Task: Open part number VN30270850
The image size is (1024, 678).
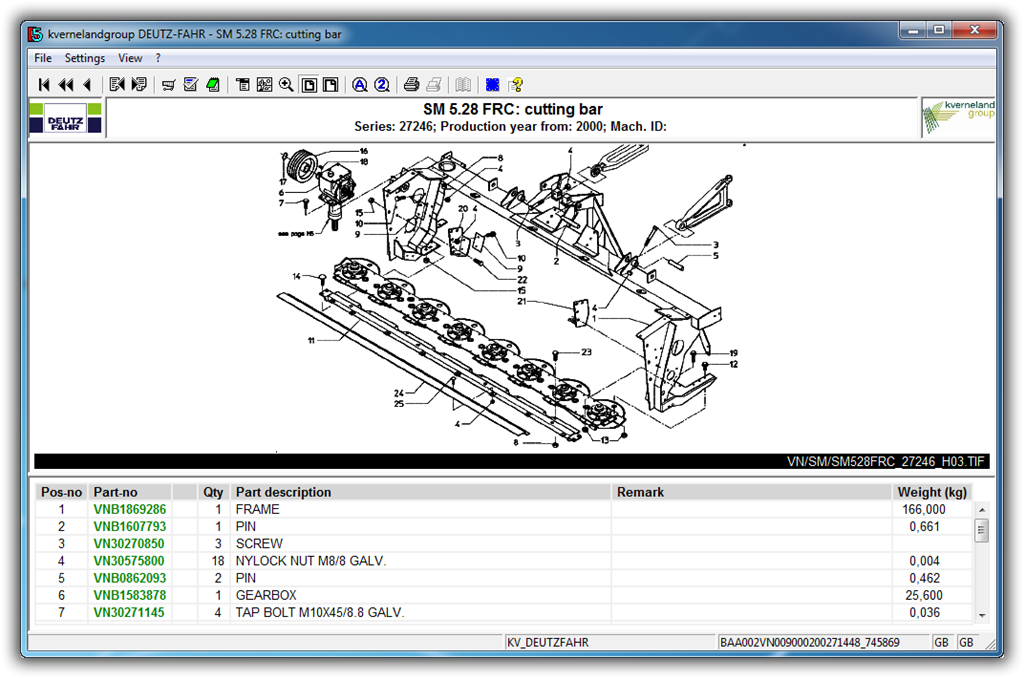Action: [129, 543]
